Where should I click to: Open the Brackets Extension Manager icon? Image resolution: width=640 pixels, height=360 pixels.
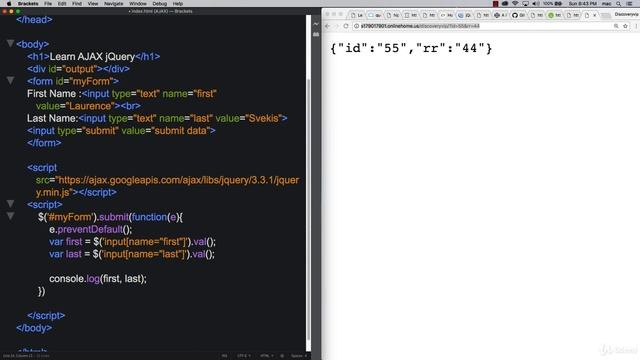pos(316,35)
